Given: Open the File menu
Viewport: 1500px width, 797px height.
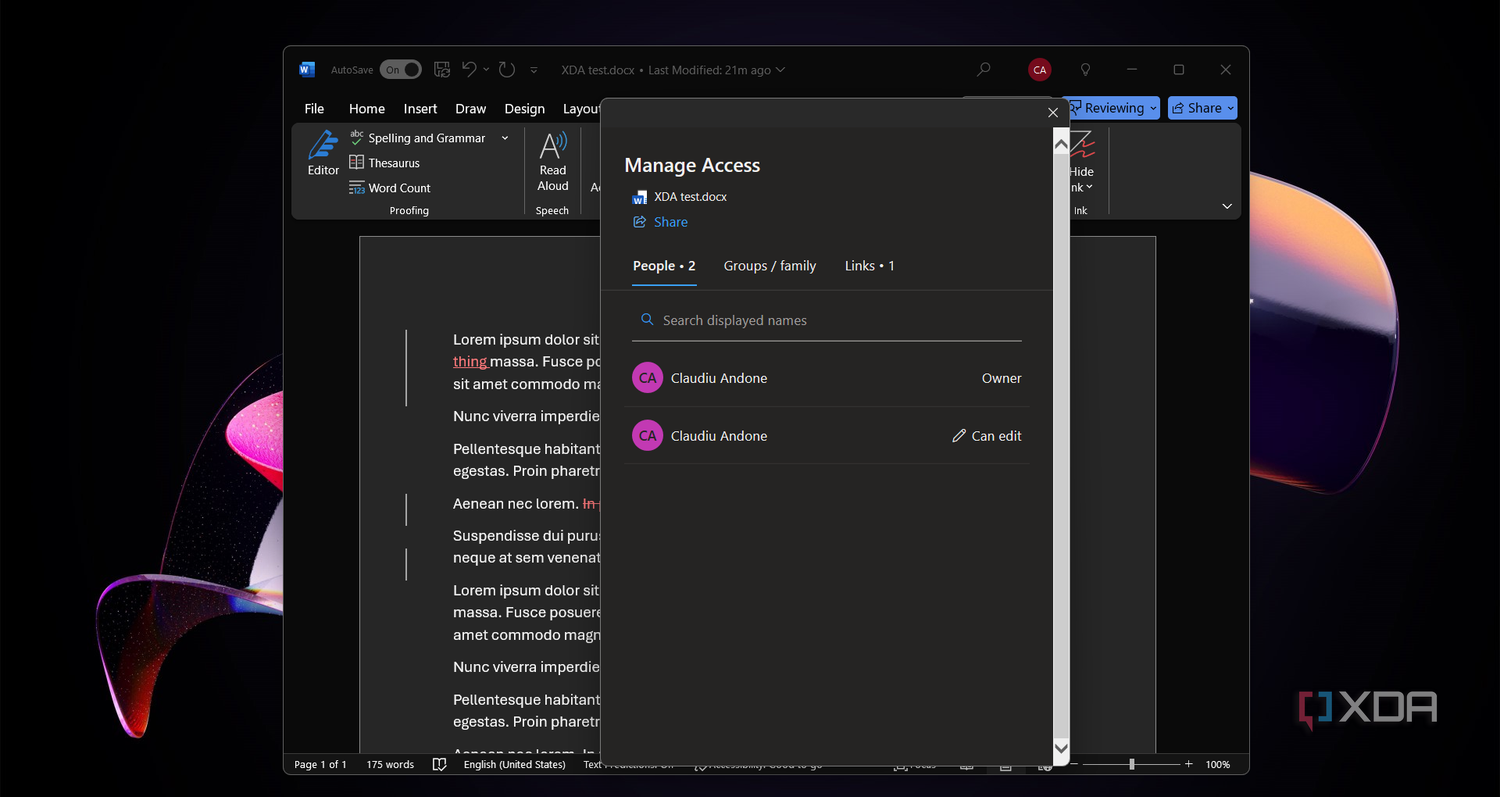Looking at the screenshot, I should click(x=314, y=109).
